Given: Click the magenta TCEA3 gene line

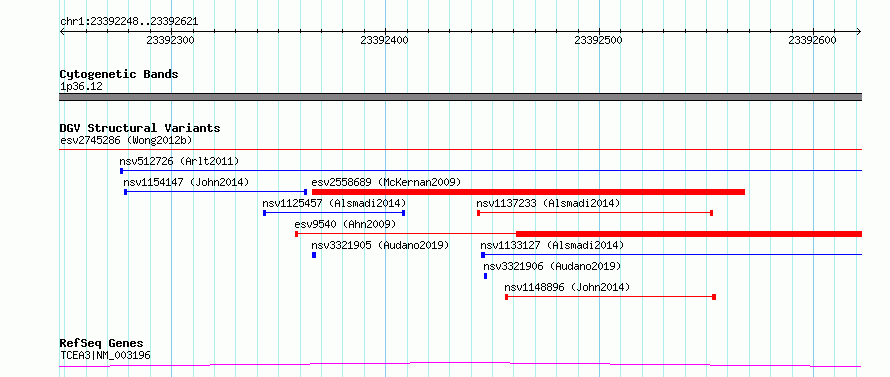Looking at the screenshot, I should (461, 365).
